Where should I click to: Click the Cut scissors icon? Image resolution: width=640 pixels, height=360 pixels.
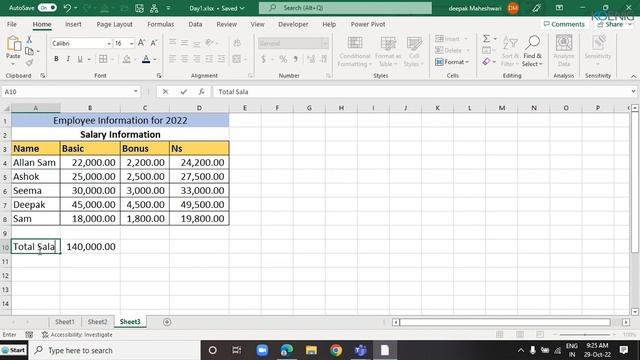pos(29,40)
